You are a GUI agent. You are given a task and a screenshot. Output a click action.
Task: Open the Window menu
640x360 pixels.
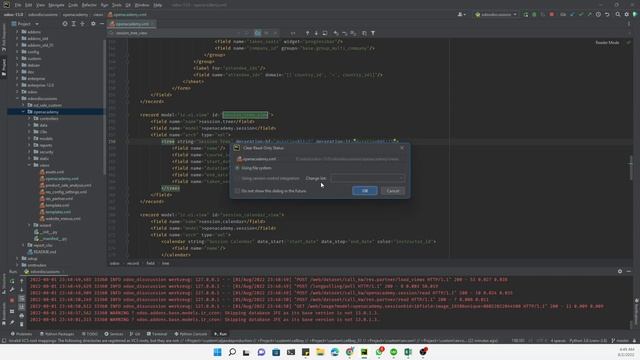142,5
